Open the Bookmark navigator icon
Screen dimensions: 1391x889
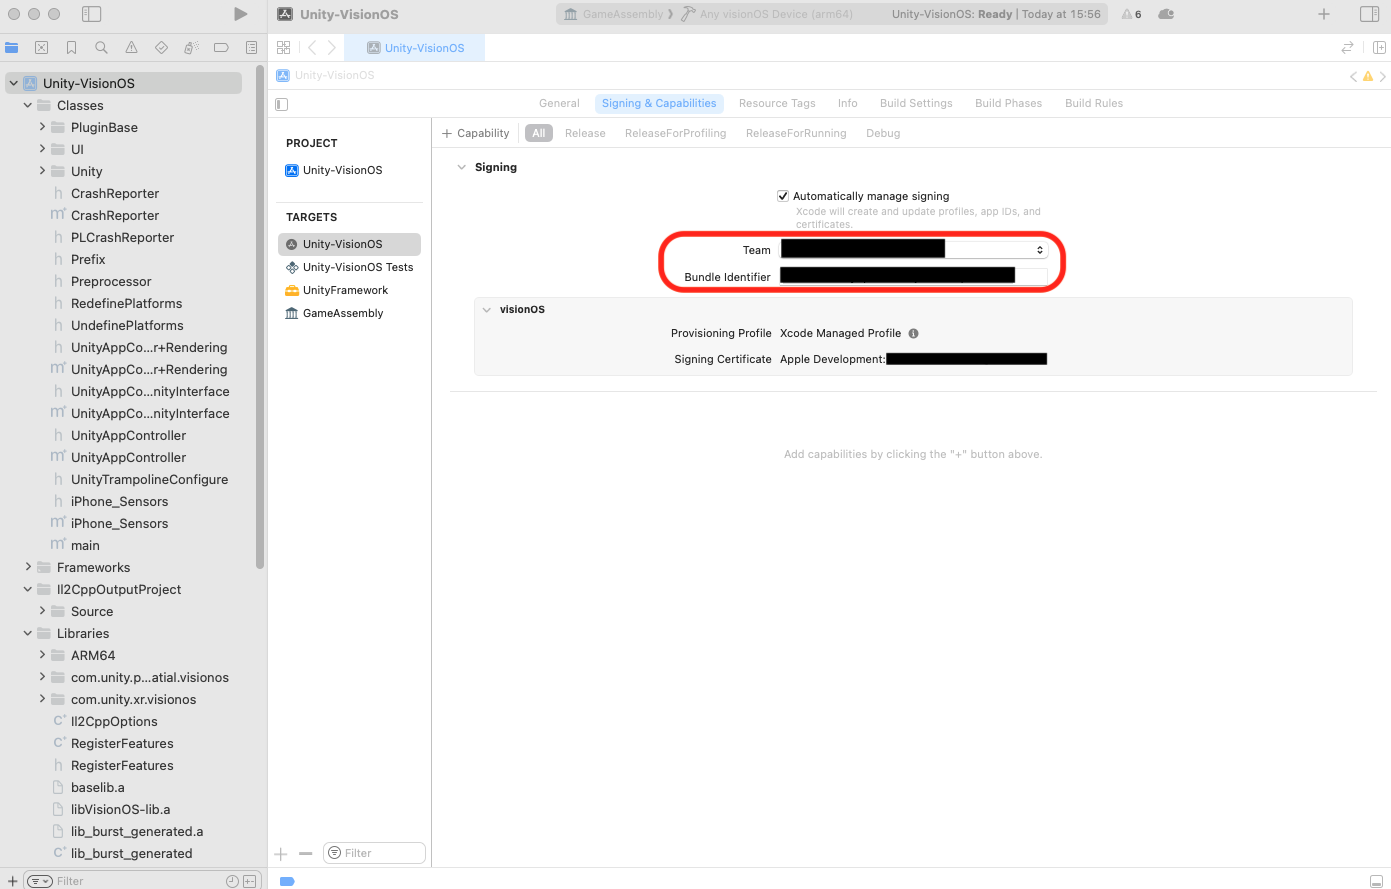69,47
